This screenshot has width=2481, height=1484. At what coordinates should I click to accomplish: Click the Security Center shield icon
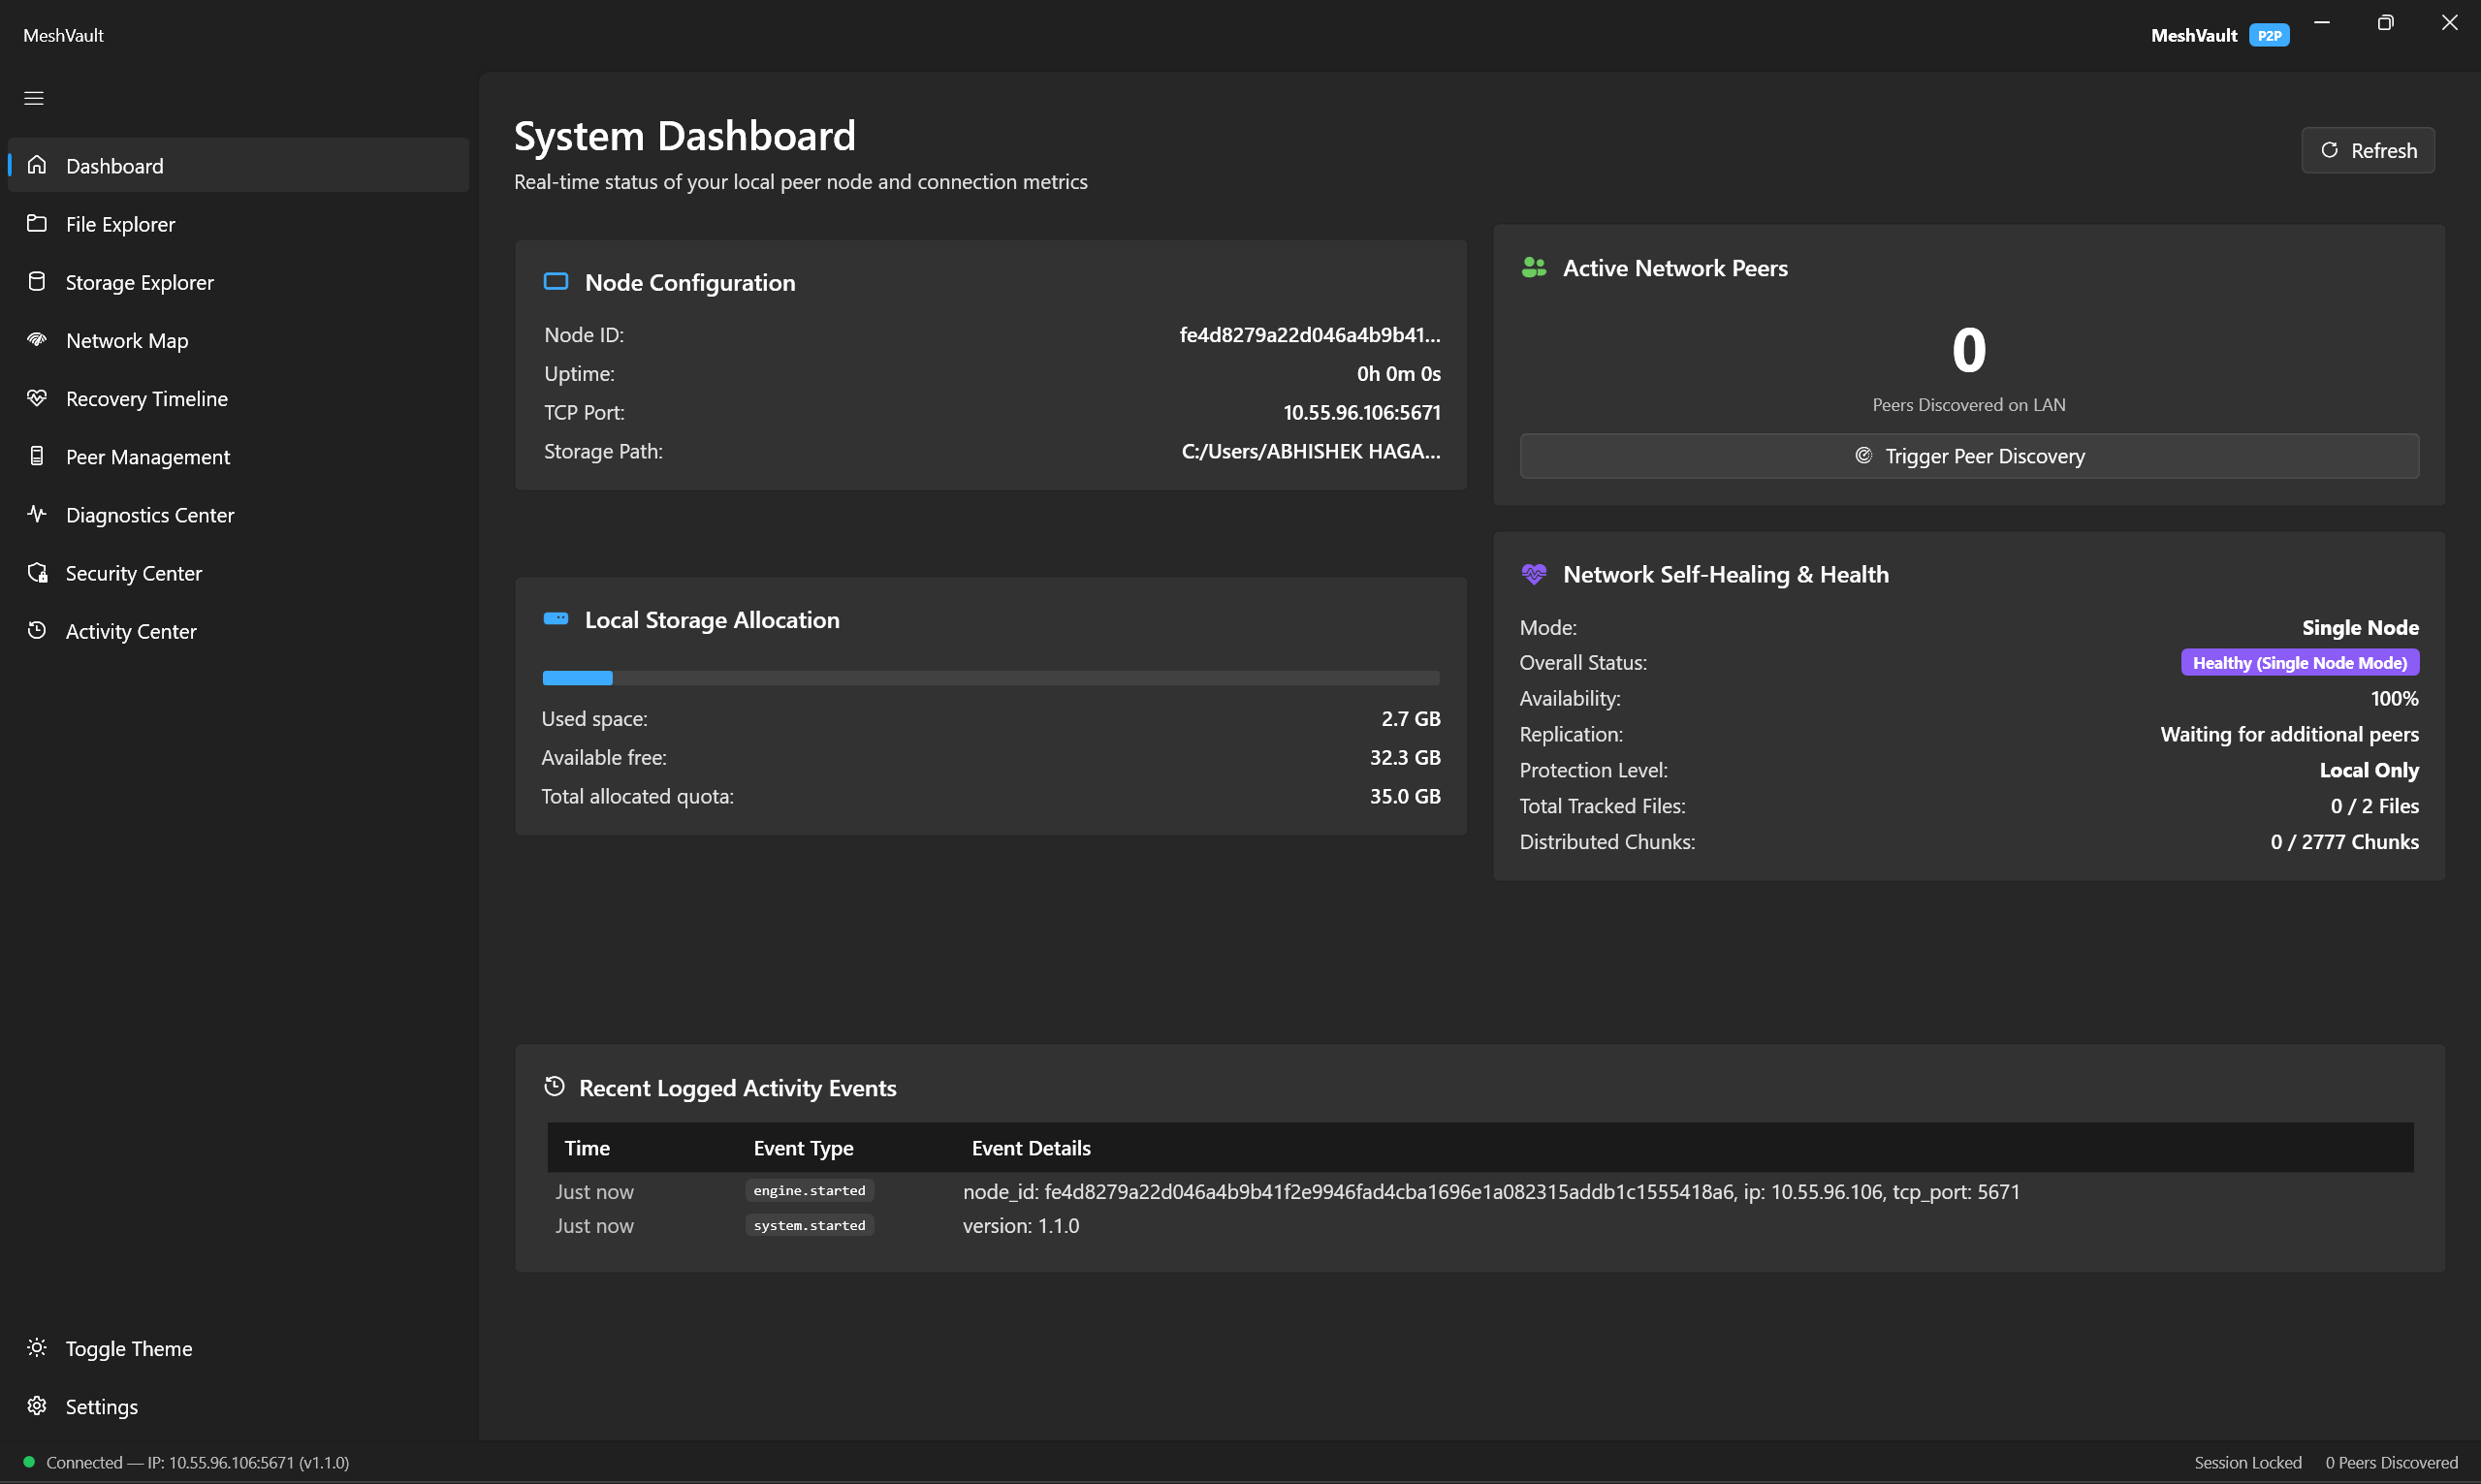[x=37, y=572]
